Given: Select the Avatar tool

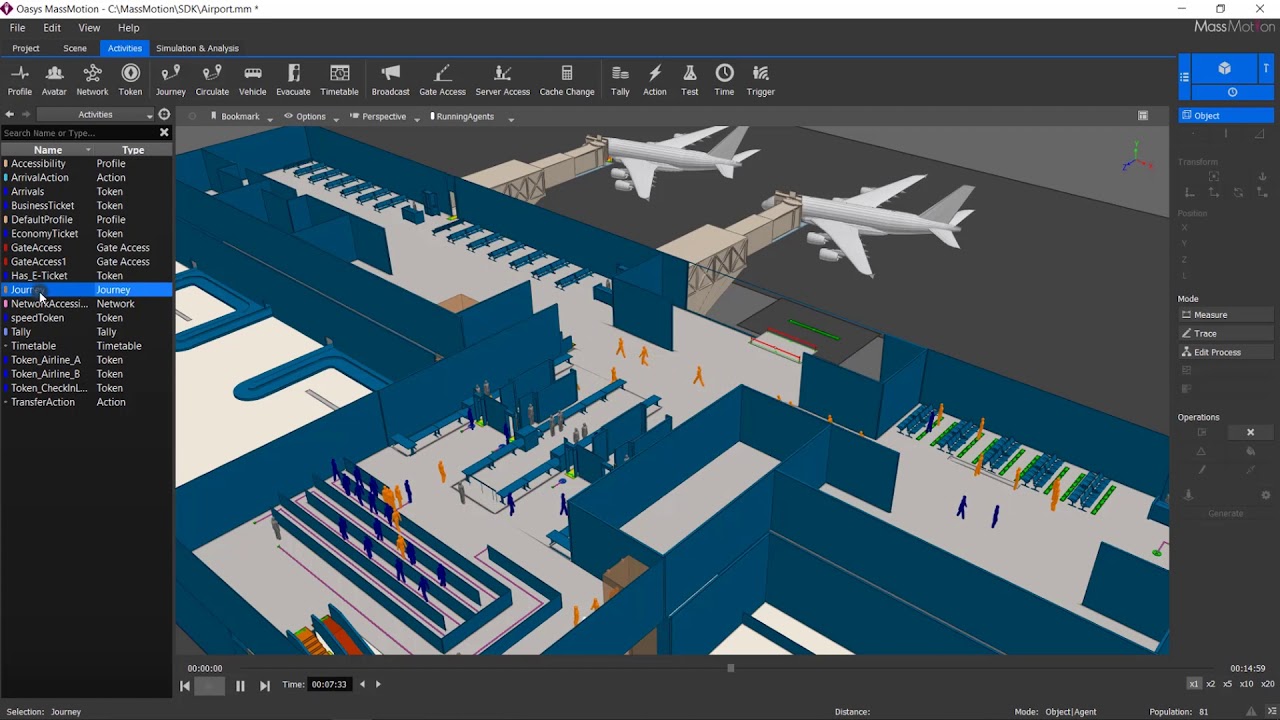Looking at the screenshot, I should 54,80.
